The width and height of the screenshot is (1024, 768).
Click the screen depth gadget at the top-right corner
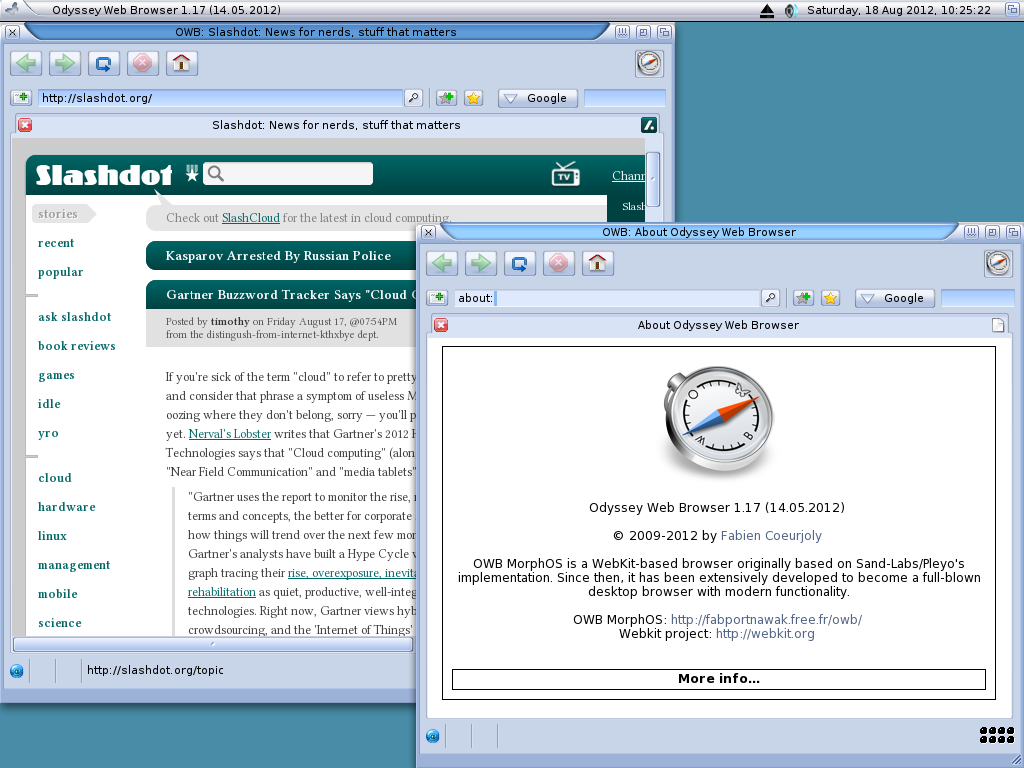tap(1013, 10)
